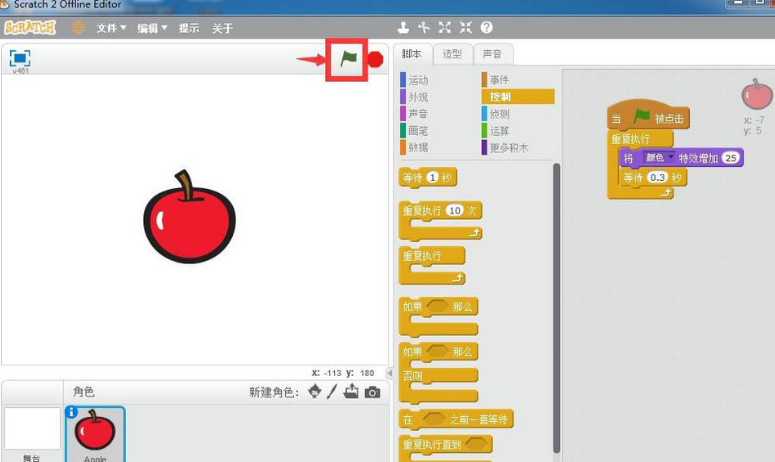Paint a new sprite with brush
This screenshot has height=462, width=775.
(x=332, y=392)
